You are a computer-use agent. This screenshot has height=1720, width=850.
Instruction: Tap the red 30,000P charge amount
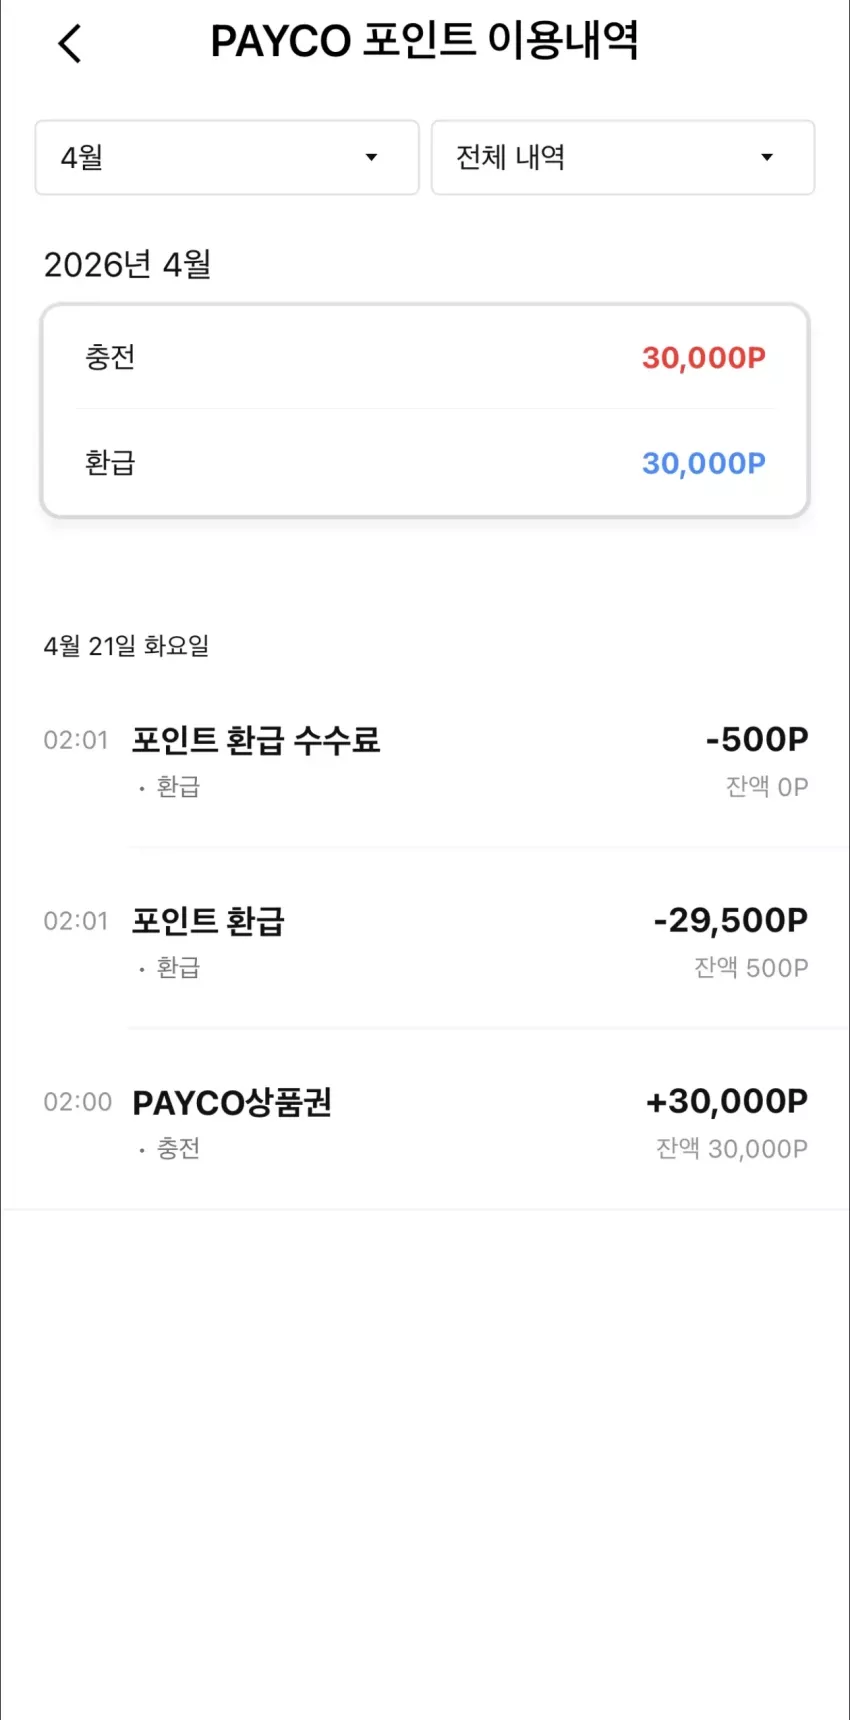coord(704,358)
